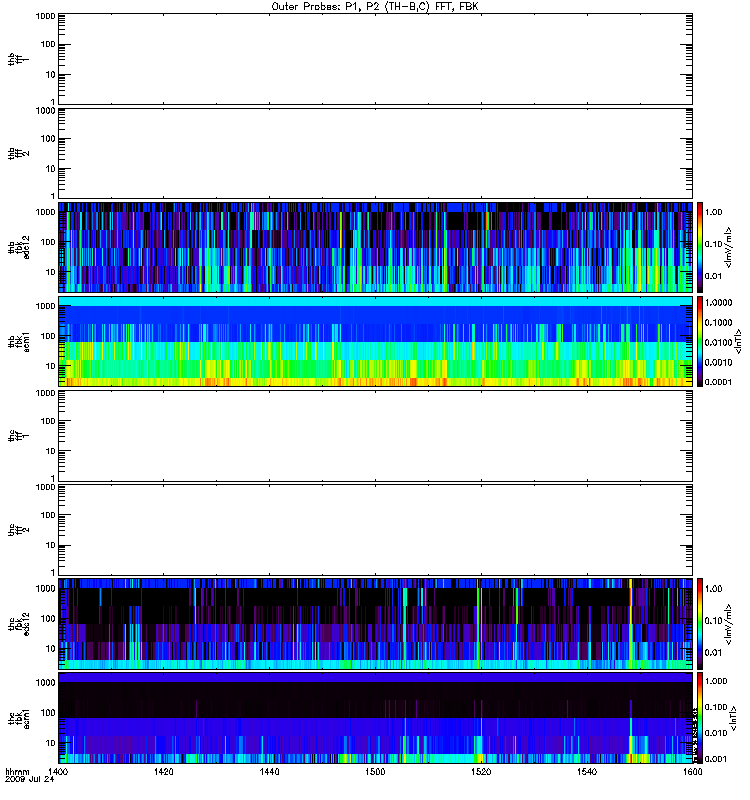Click the <|mV/m|> unit label beside thc edc12 color bar

(x=729, y=624)
